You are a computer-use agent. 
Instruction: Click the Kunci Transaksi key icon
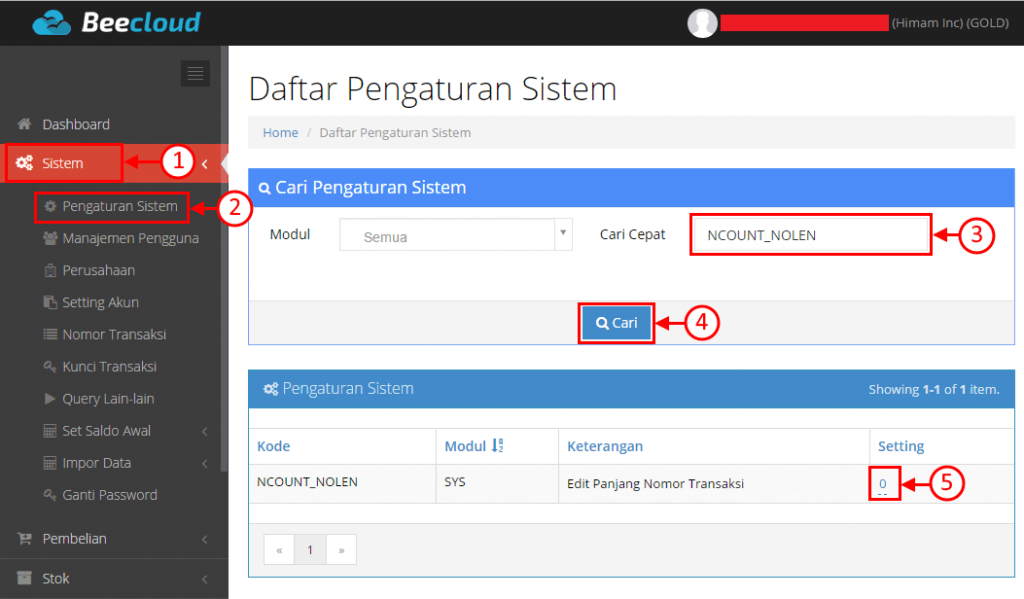tap(50, 366)
